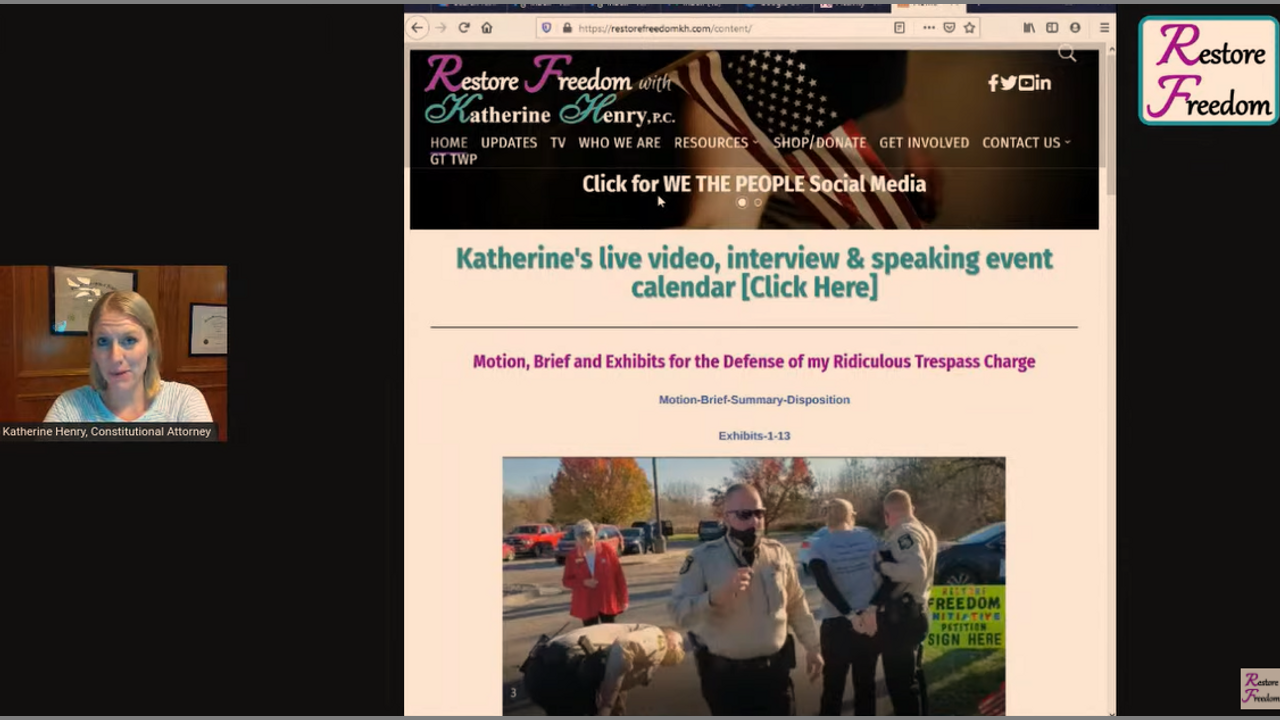The image size is (1280, 720).
Task: Open the Motion-Brief-Summary-Disposition link
Action: click(754, 400)
